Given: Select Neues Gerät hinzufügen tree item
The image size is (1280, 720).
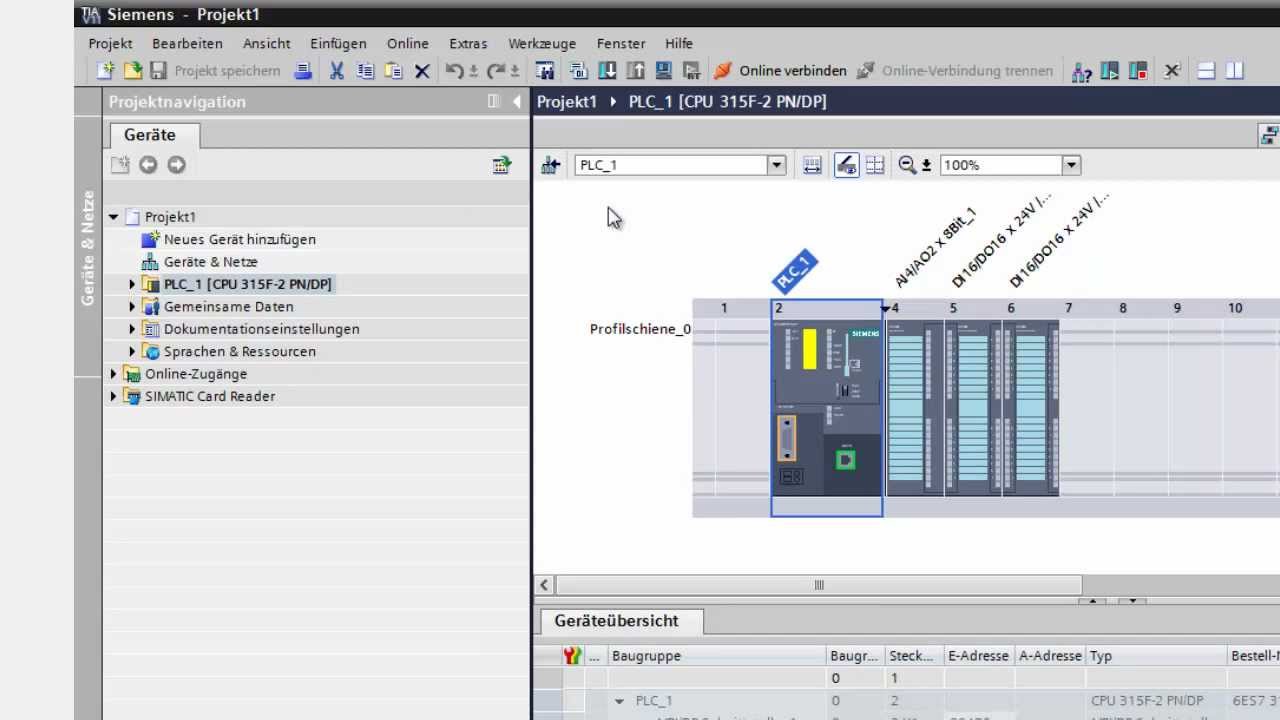Looking at the screenshot, I should (229, 239).
